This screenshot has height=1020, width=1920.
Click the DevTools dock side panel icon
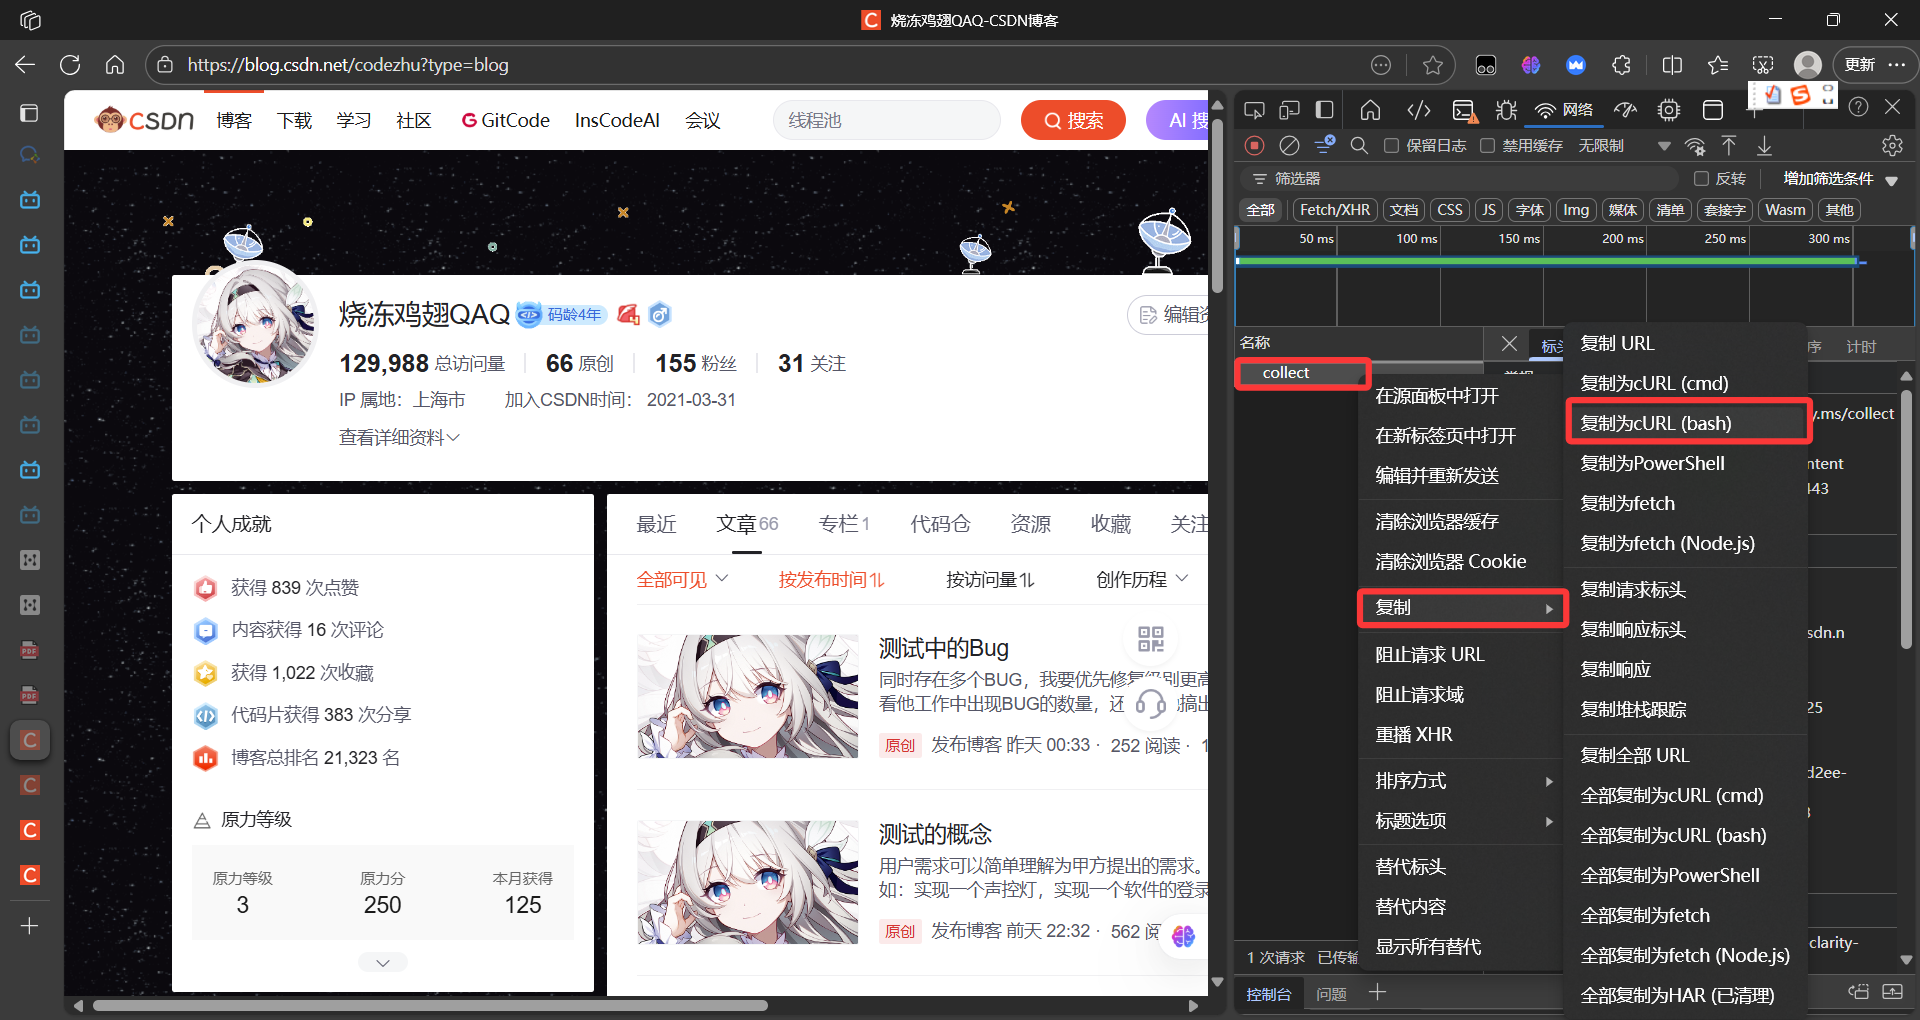1325,110
